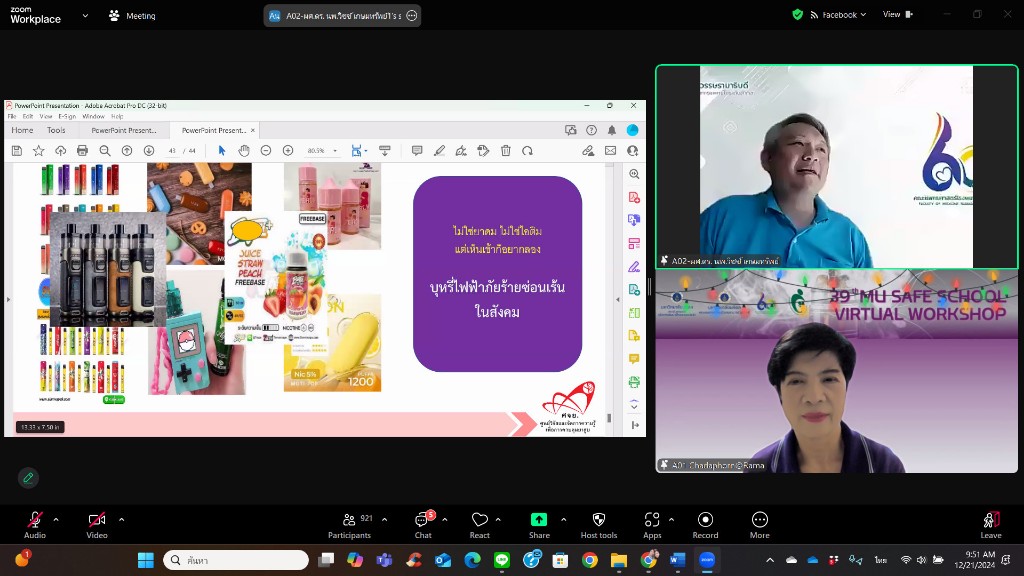This screenshot has width=1024, height=576.
Task: Switch to first PowerPoint Present document tab
Action: tap(124, 131)
